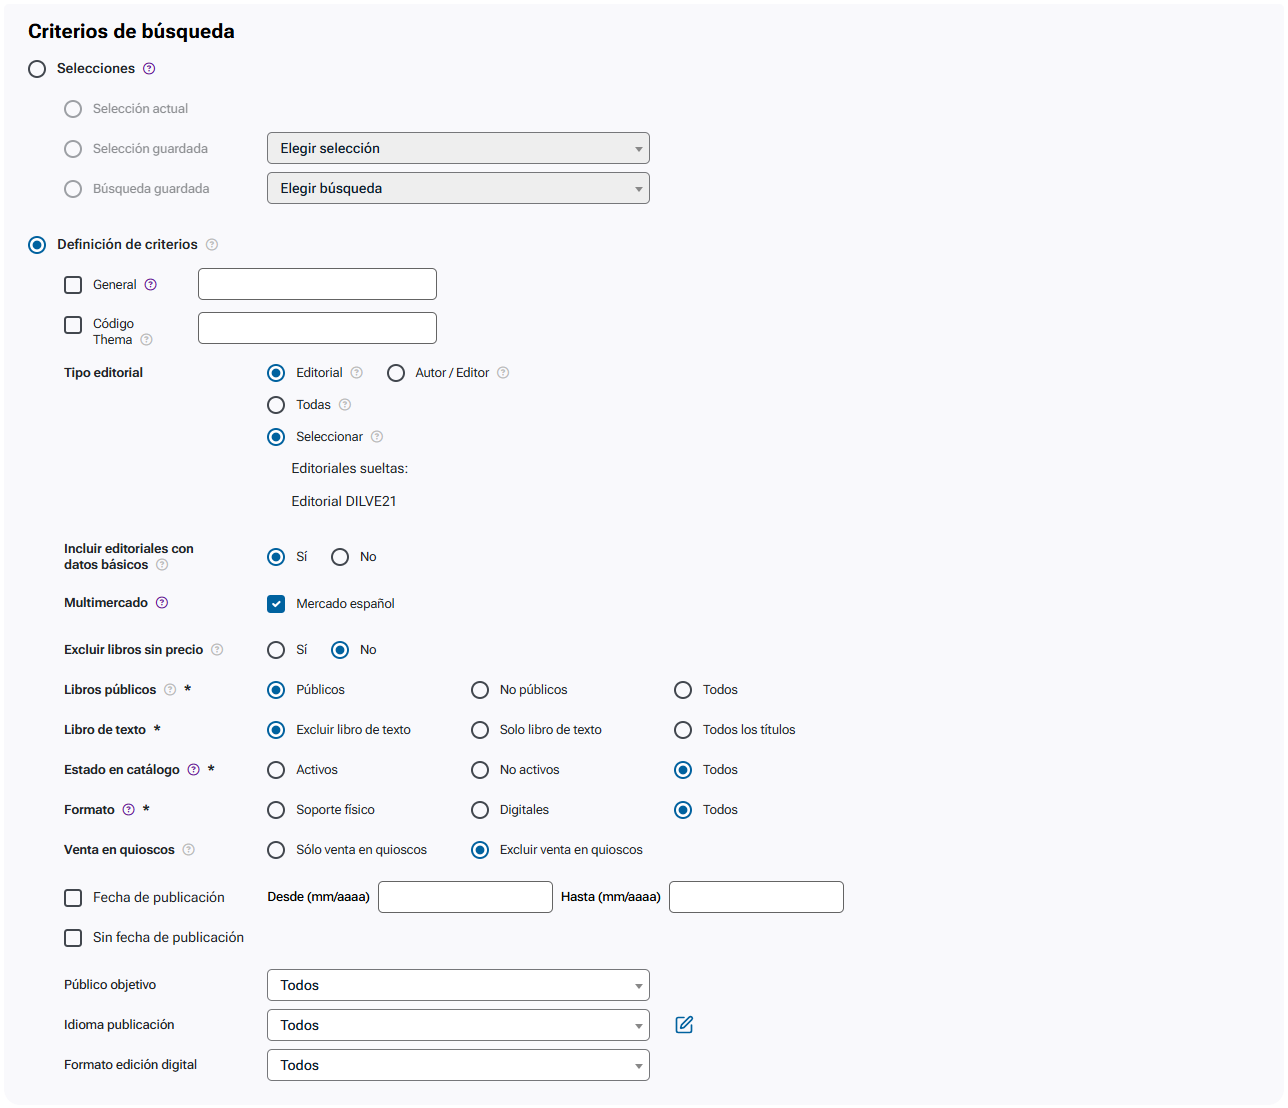
Task: Click the Desde (mm/aaaa) date field
Action: [465, 897]
